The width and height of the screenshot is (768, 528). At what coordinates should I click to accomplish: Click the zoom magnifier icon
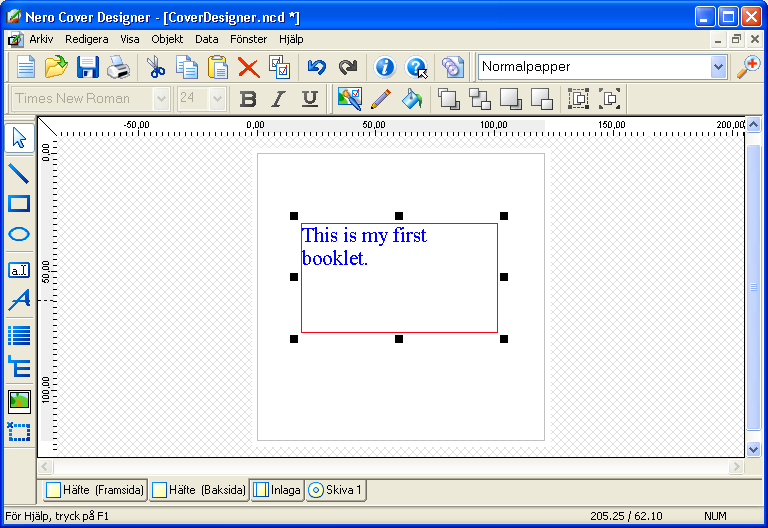click(x=748, y=67)
